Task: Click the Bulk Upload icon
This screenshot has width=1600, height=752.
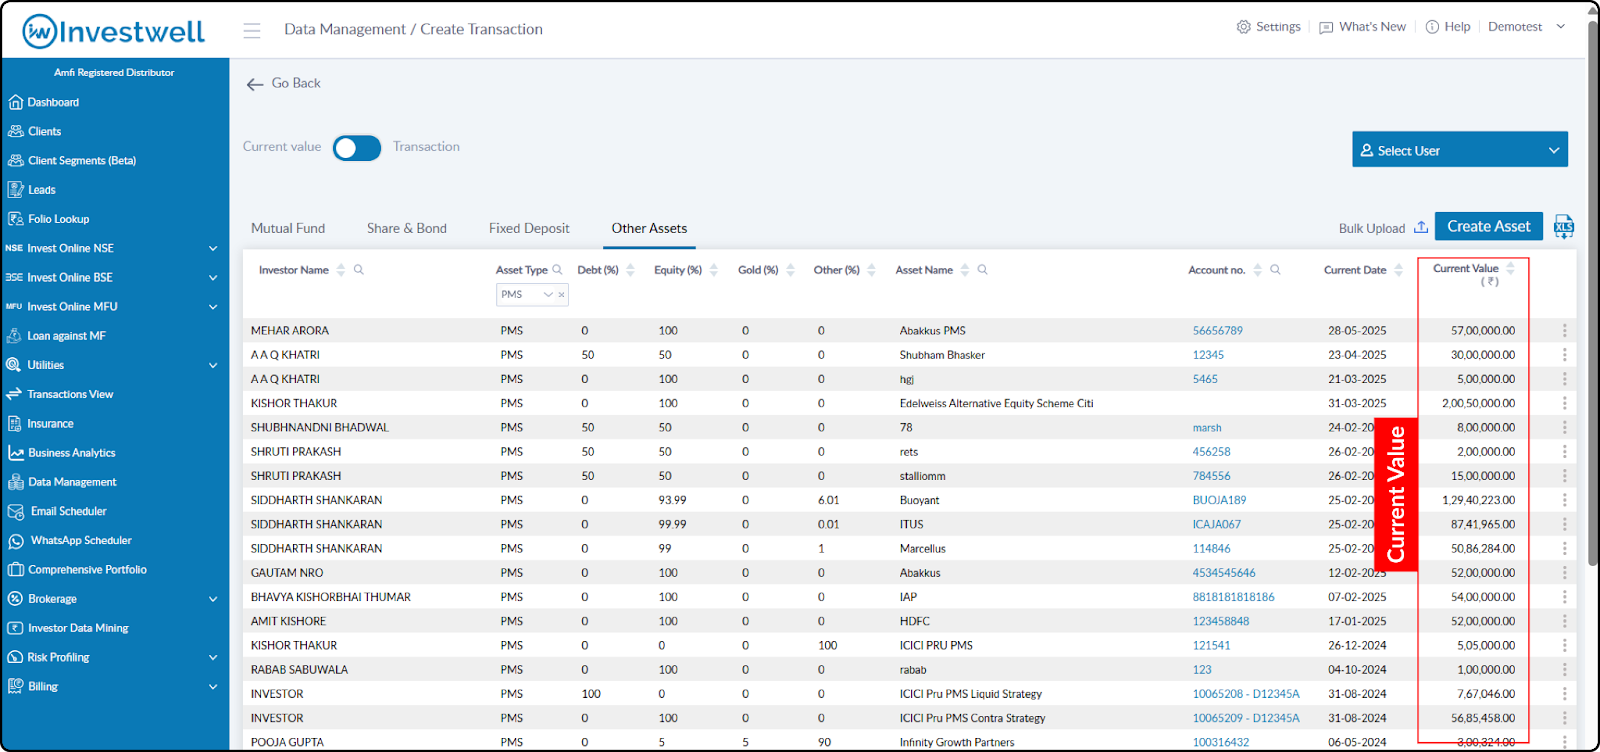Action: (1421, 228)
